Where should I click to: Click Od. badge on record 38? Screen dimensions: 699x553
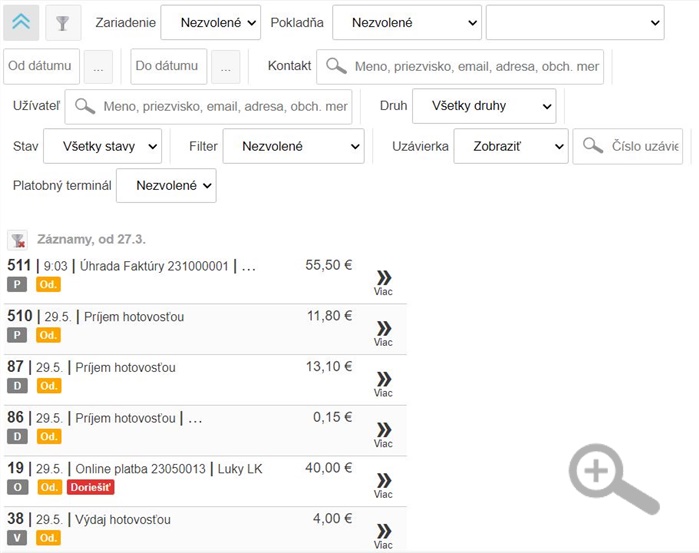[48, 538]
